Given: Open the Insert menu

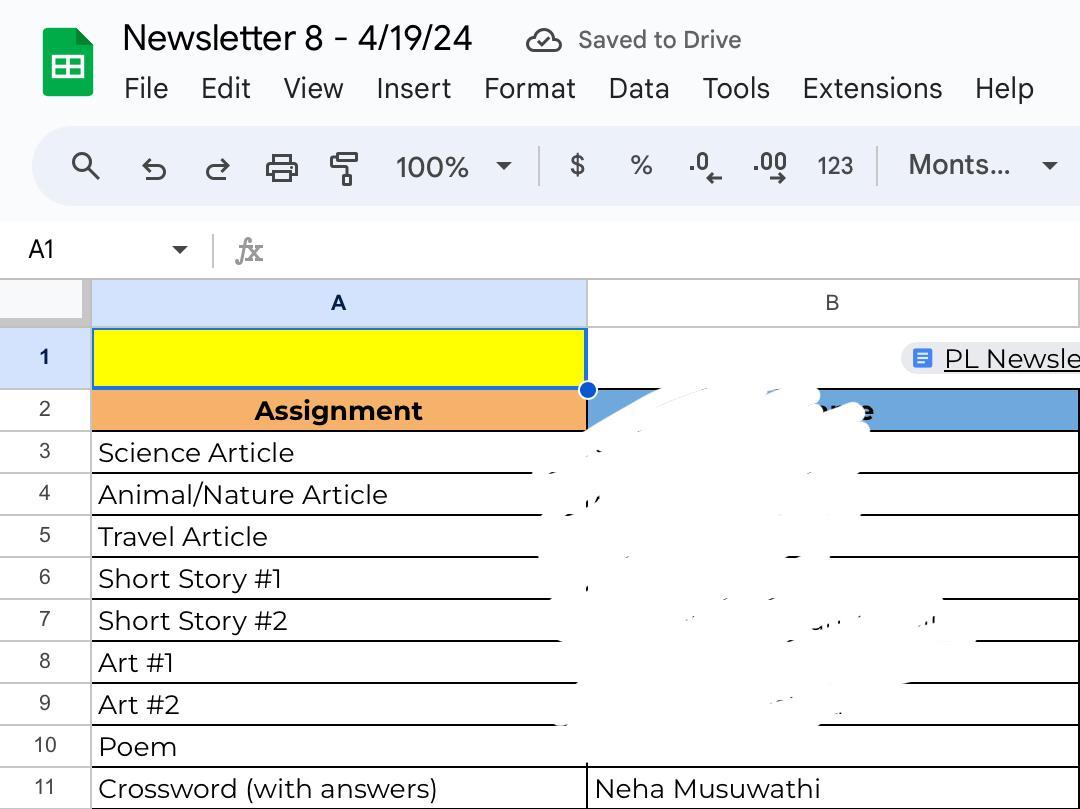Looking at the screenshot, I should [x=413, y=89].
